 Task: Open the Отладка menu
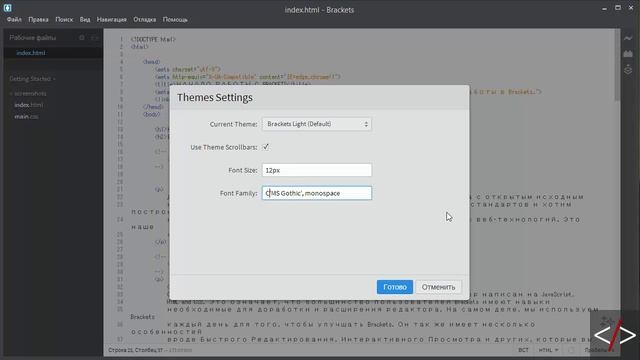coord(144,19)
